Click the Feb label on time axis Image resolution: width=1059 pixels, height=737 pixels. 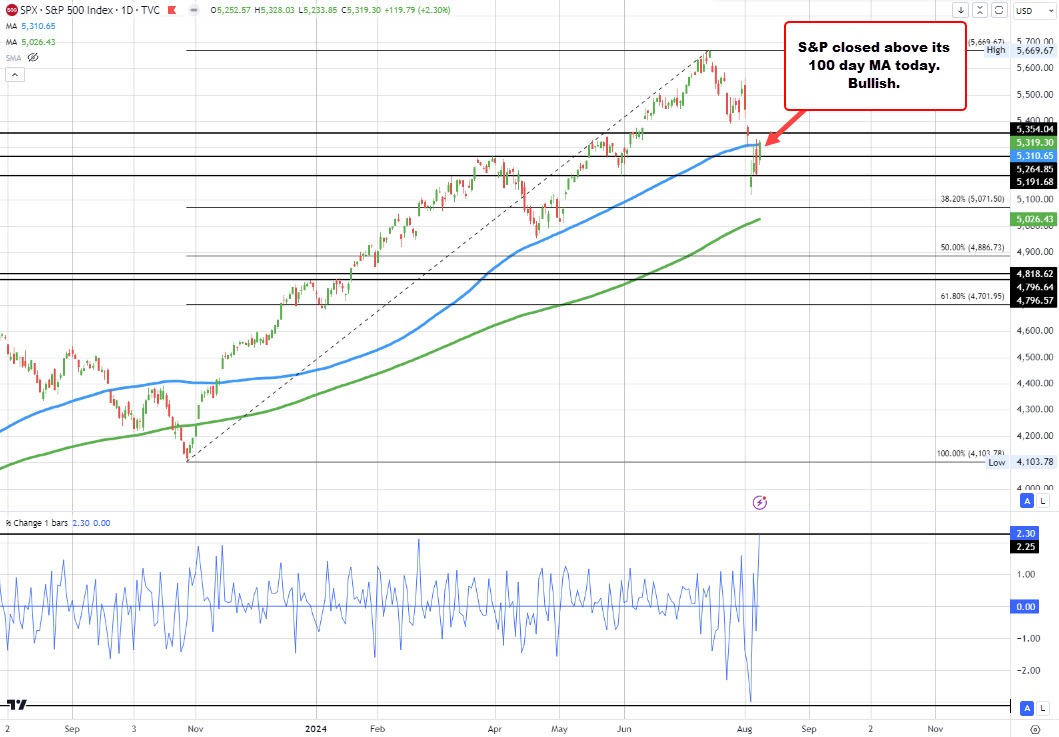click(377, 729)
